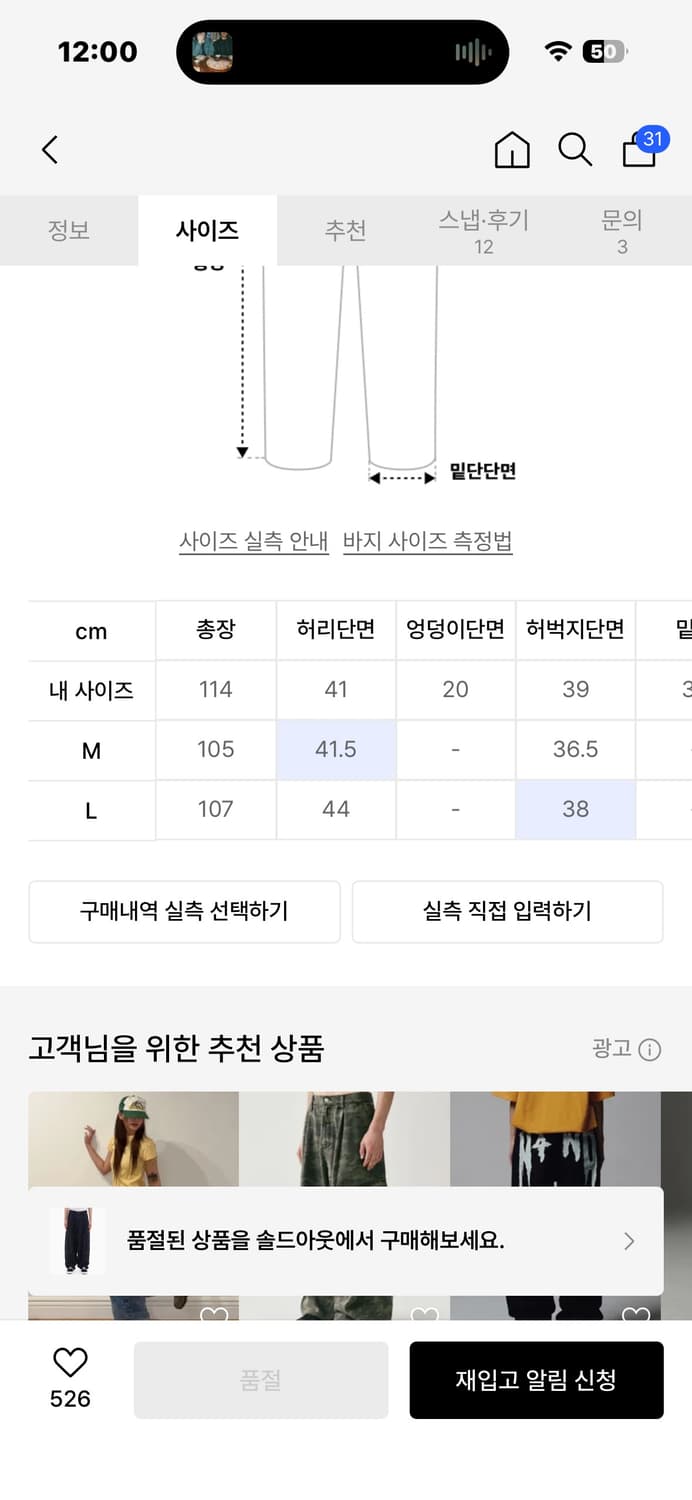The image size is (692, 1500).
Task: Select the M size row in the table
Action: 91,749
